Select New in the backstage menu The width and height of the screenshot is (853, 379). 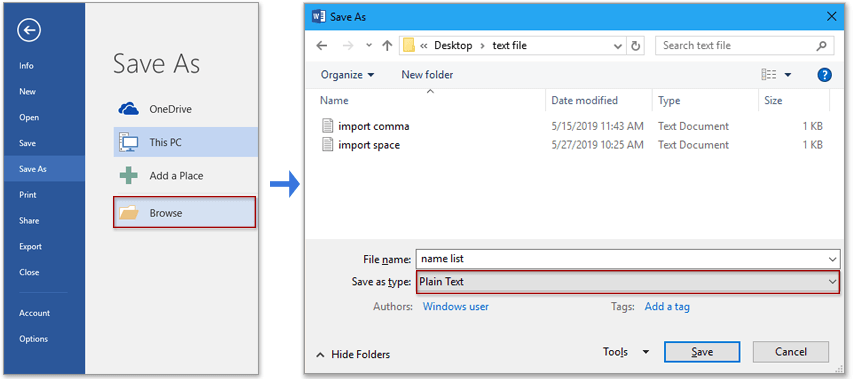click(x=27, y=91)
